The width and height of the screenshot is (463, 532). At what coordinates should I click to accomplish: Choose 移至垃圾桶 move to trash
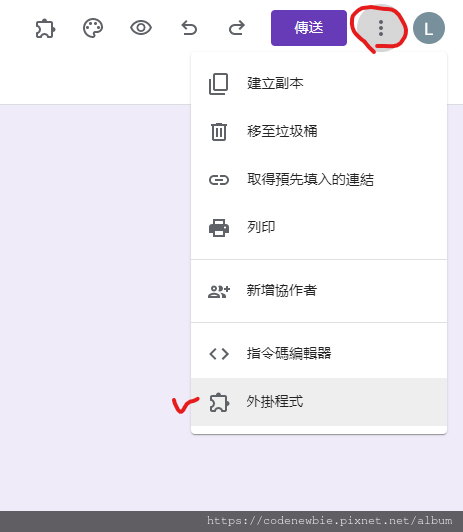319,132
